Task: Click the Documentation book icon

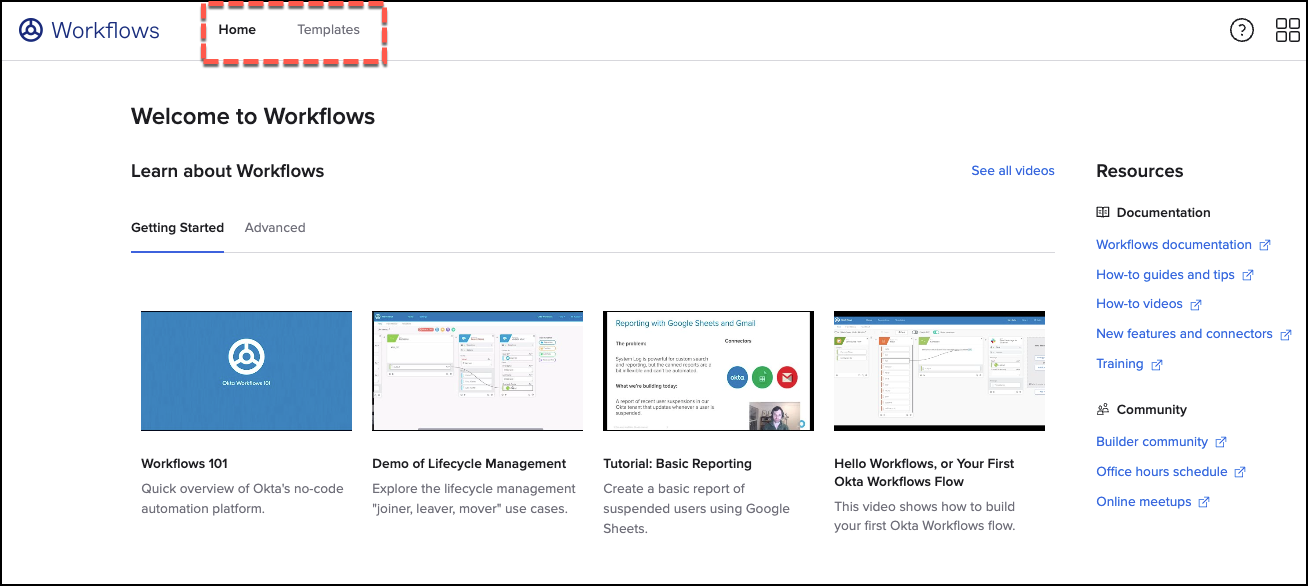Action: pos(1102,212)
